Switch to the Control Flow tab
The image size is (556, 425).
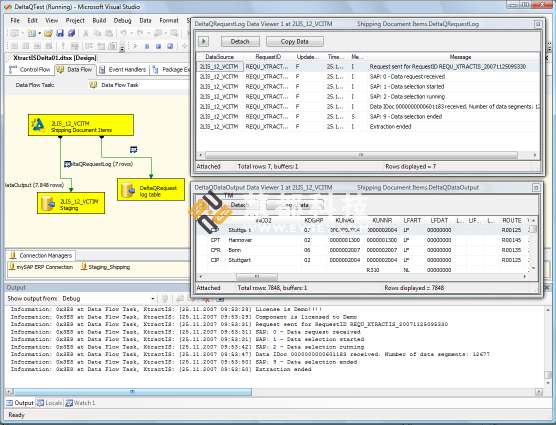tap(30, 69)
